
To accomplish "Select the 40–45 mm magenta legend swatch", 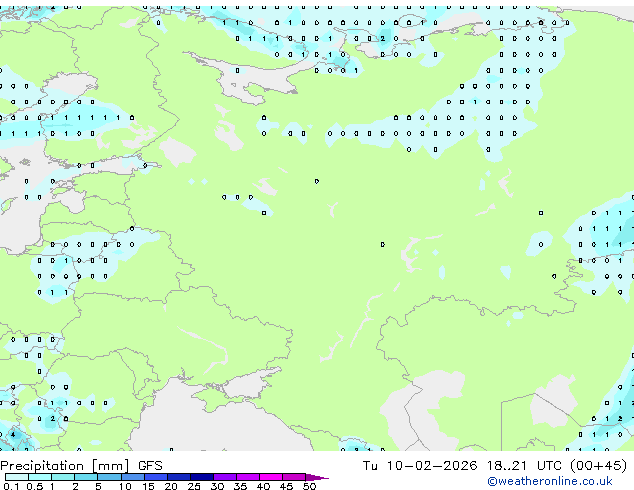I will tap(271, 477).
